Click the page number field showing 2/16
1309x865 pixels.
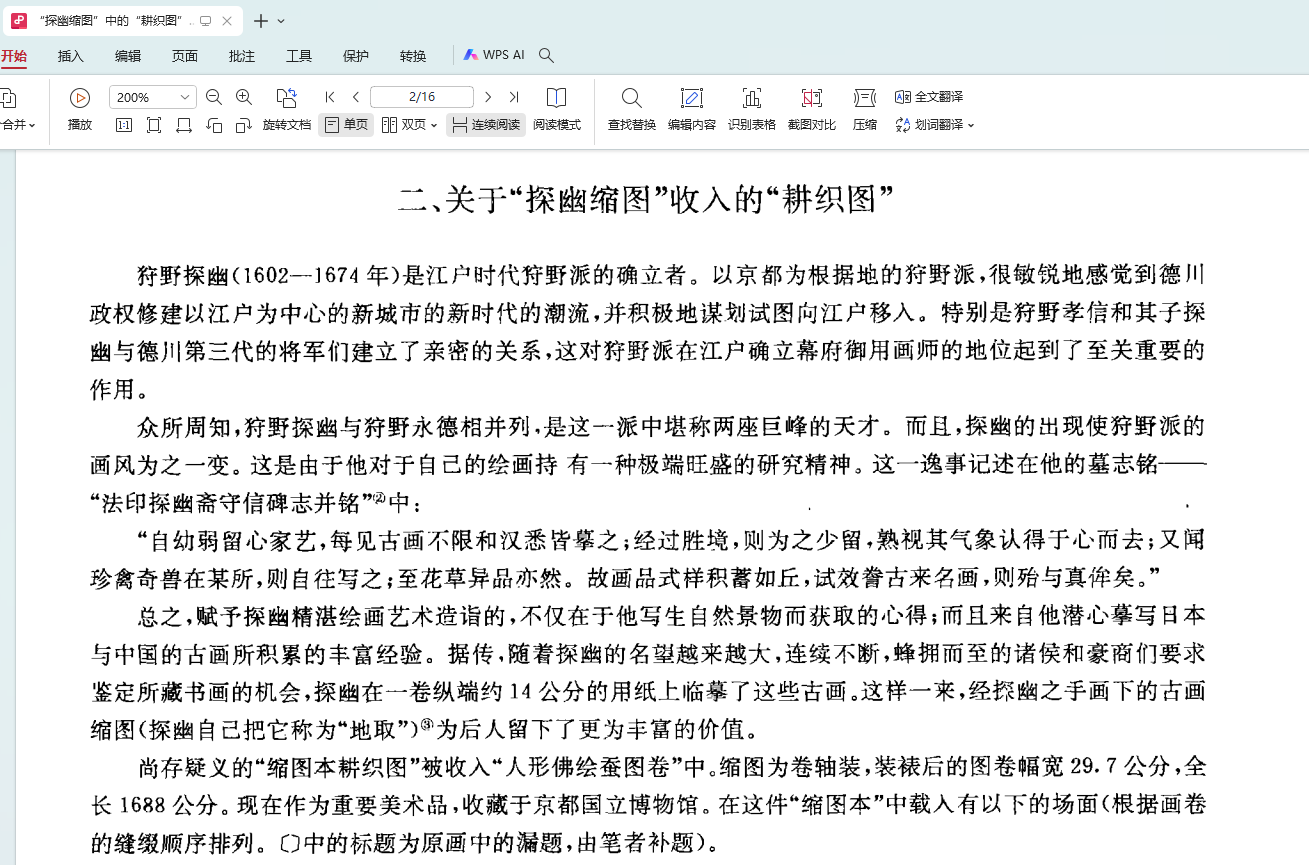pyautogui.click(x=421, y=97)
